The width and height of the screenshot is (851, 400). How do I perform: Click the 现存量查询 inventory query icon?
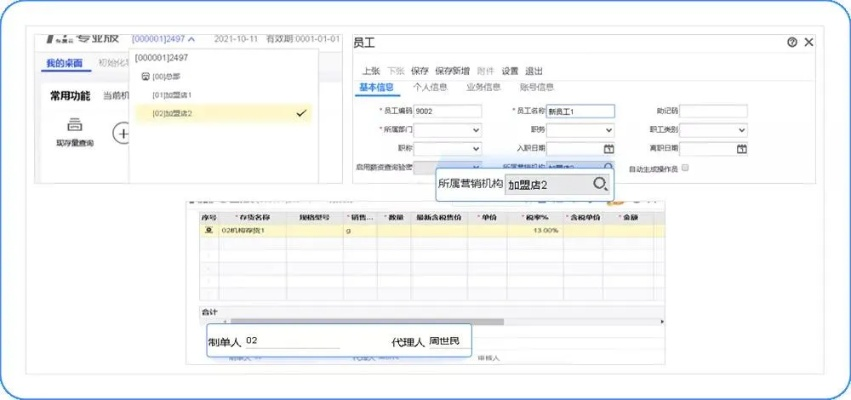pyautogui.click(x=74, y=126)
